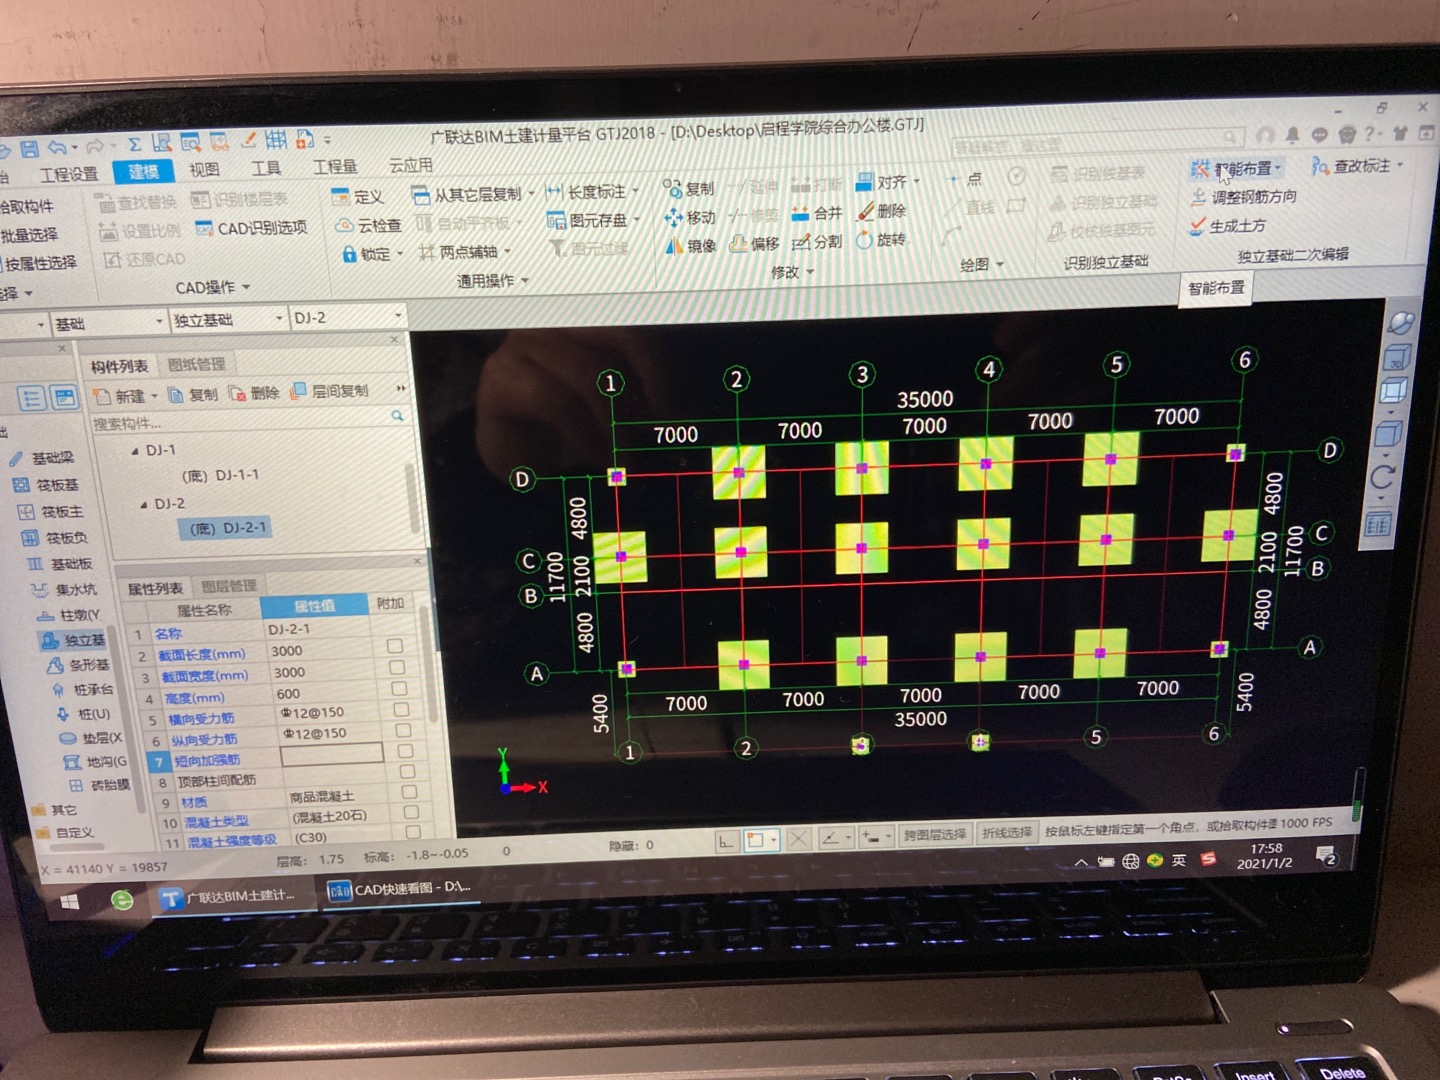Click the 短向加强筋 value input field

click(333, 754)
